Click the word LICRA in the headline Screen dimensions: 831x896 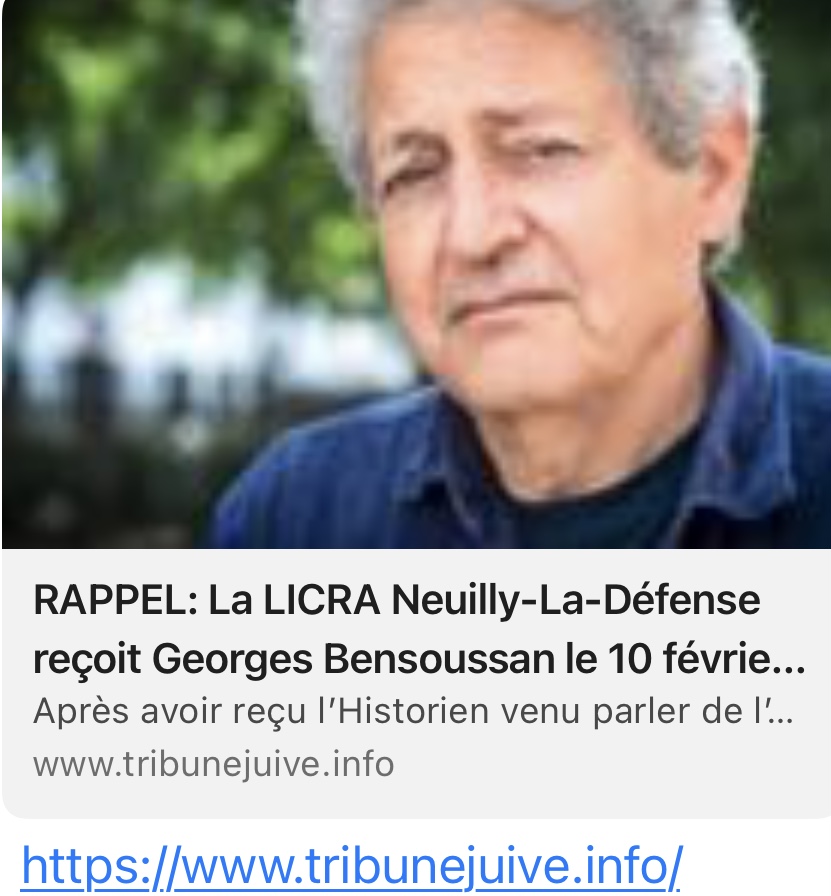(322, 601)
